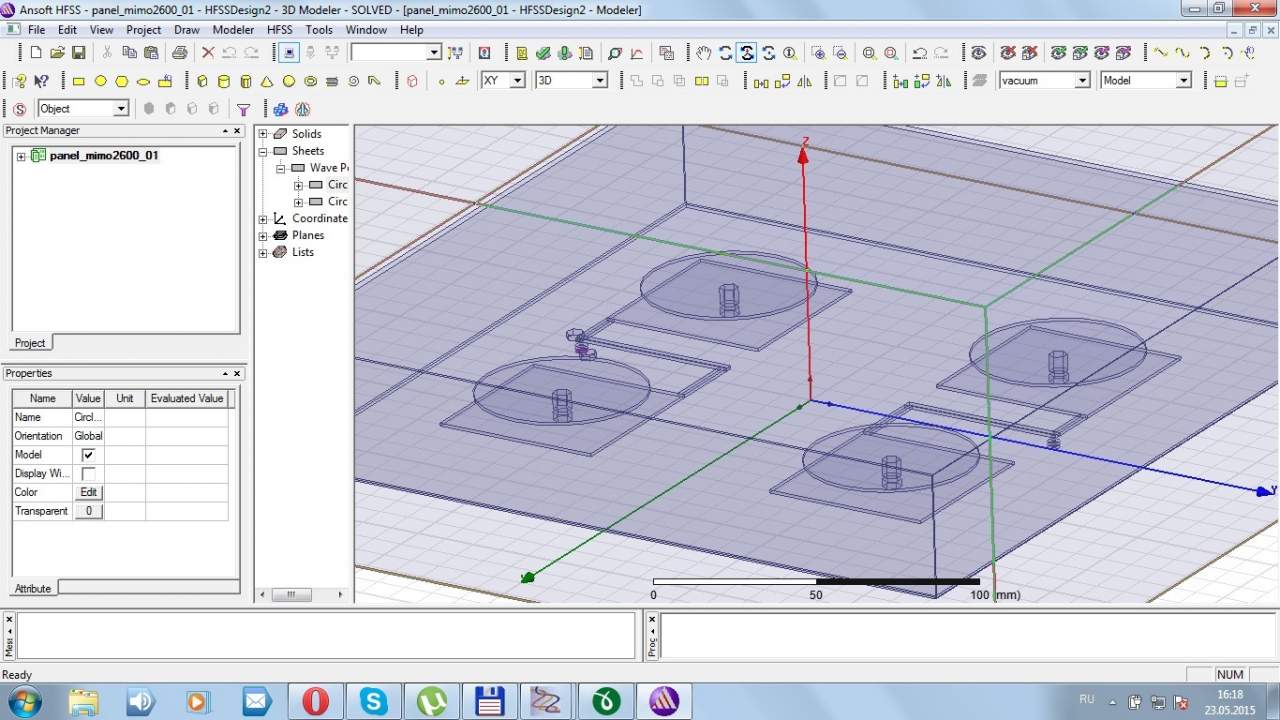Click the Validate checkmark icon
Screen dimensions: 1280x720
[x=543, y=53]
